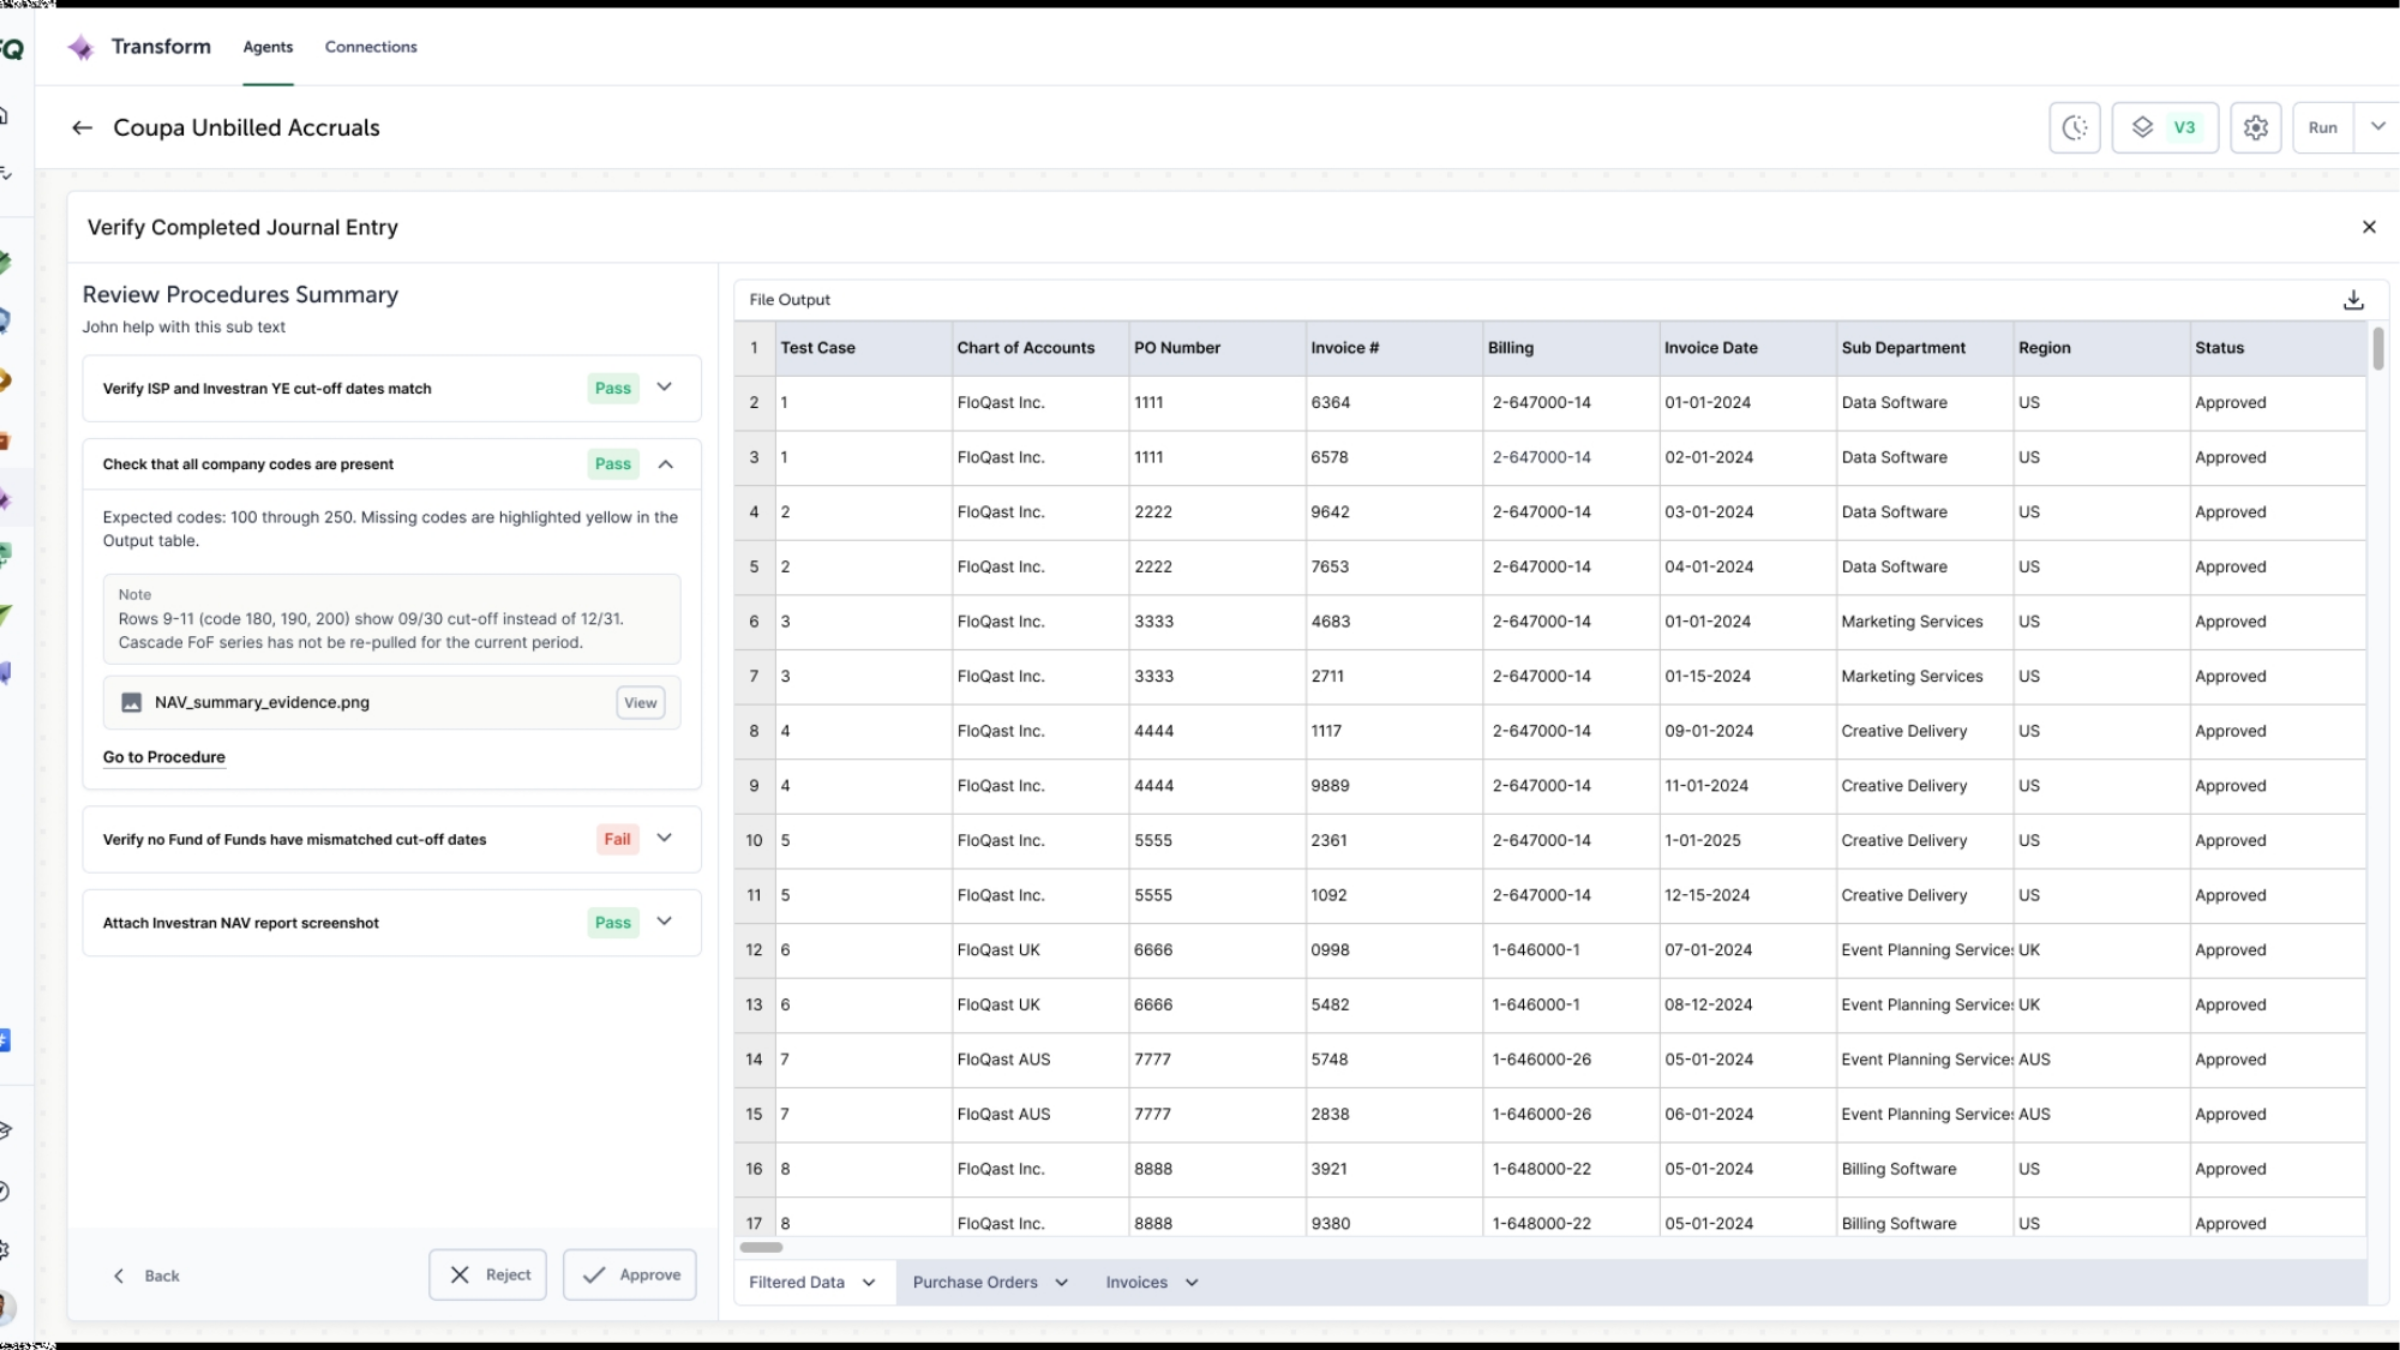
Task: Open the Invoices sheet tab dropdown
Action: pyautogui.click(x=1192, y=1283)
